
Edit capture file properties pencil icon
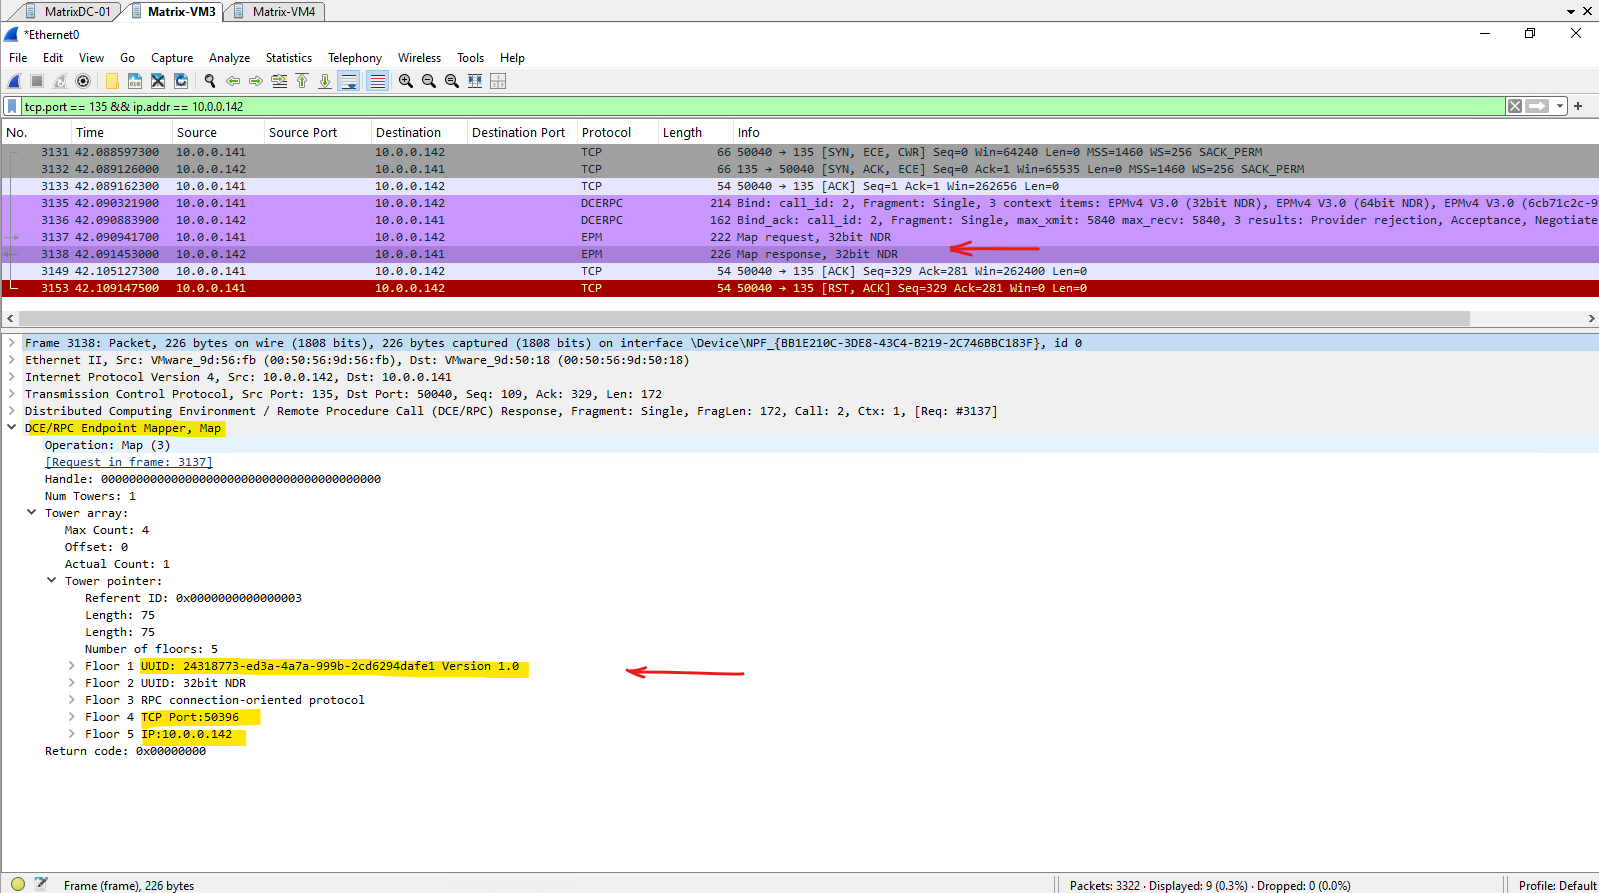41,884
